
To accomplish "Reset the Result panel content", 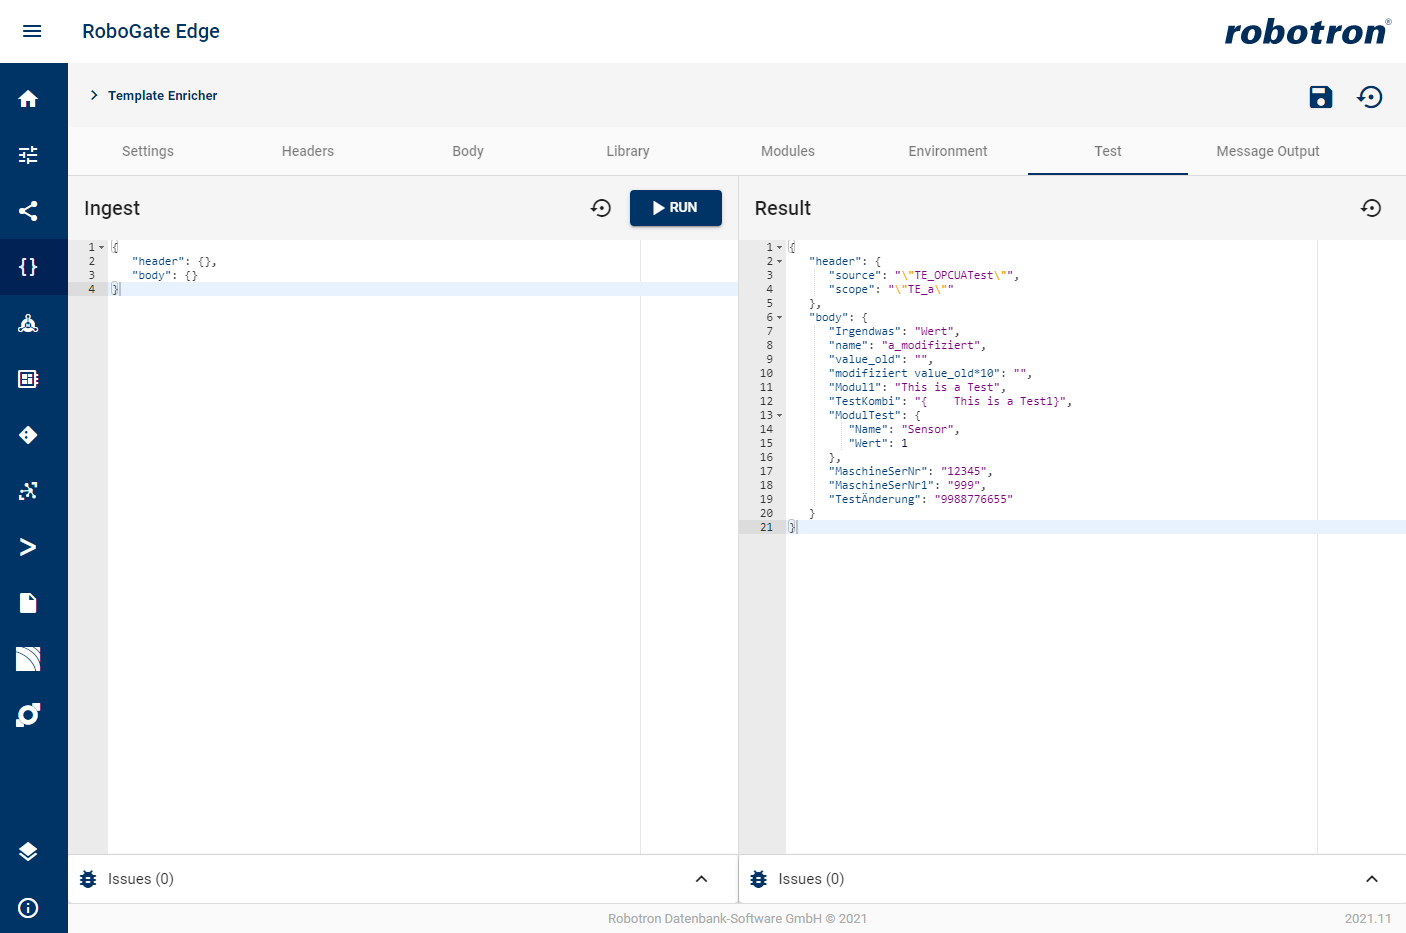I will [1371, 208].
